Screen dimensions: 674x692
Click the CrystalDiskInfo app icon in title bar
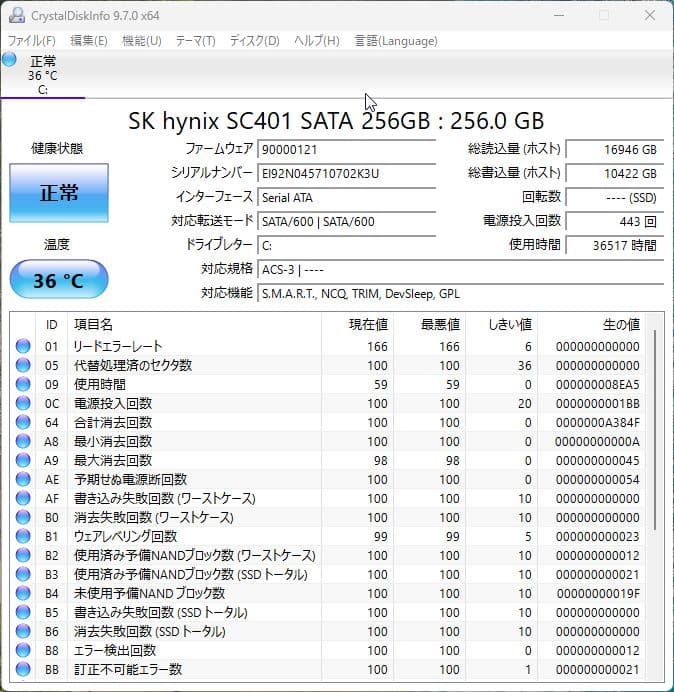(x=17, y=15)
